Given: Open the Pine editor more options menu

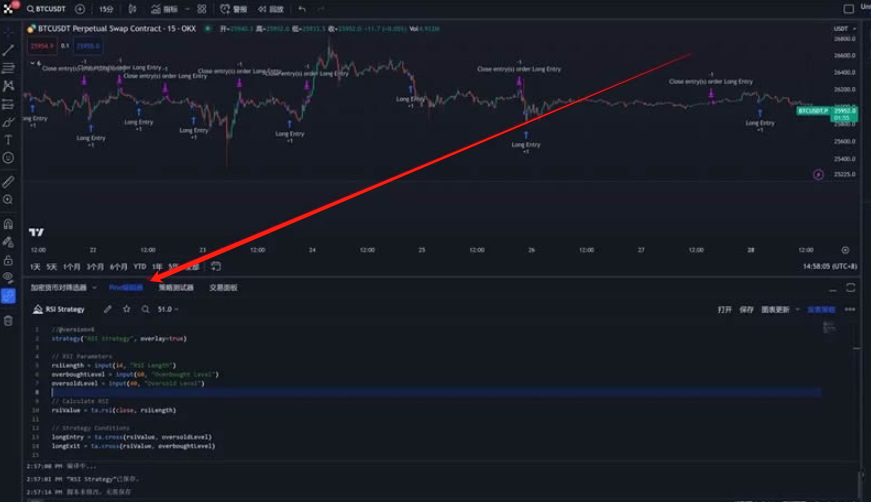Looking at the screenshot, I should (850, 309).
